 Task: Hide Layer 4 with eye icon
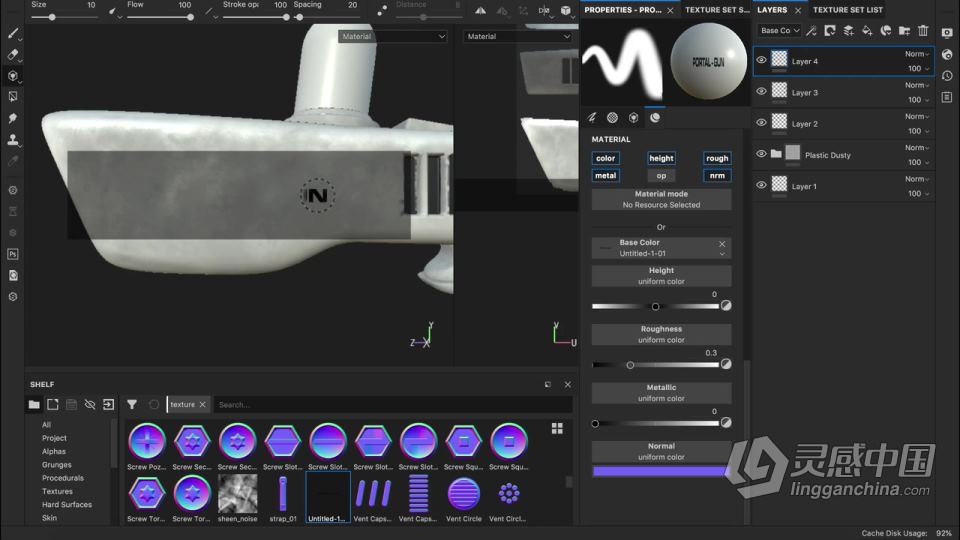click(x=761, y=60)
